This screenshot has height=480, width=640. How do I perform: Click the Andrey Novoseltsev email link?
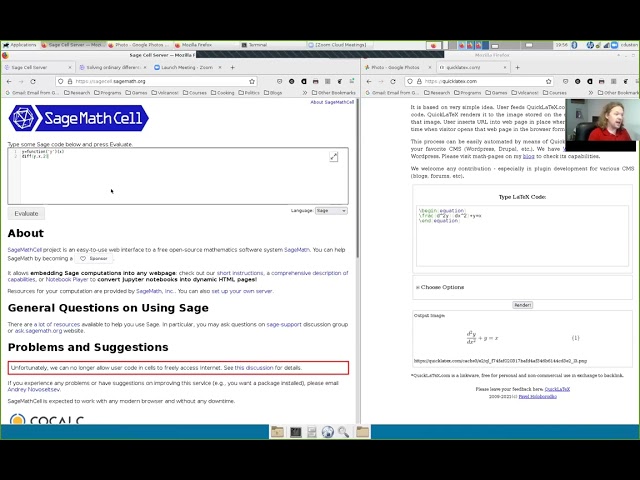click(x=34, y=389)
